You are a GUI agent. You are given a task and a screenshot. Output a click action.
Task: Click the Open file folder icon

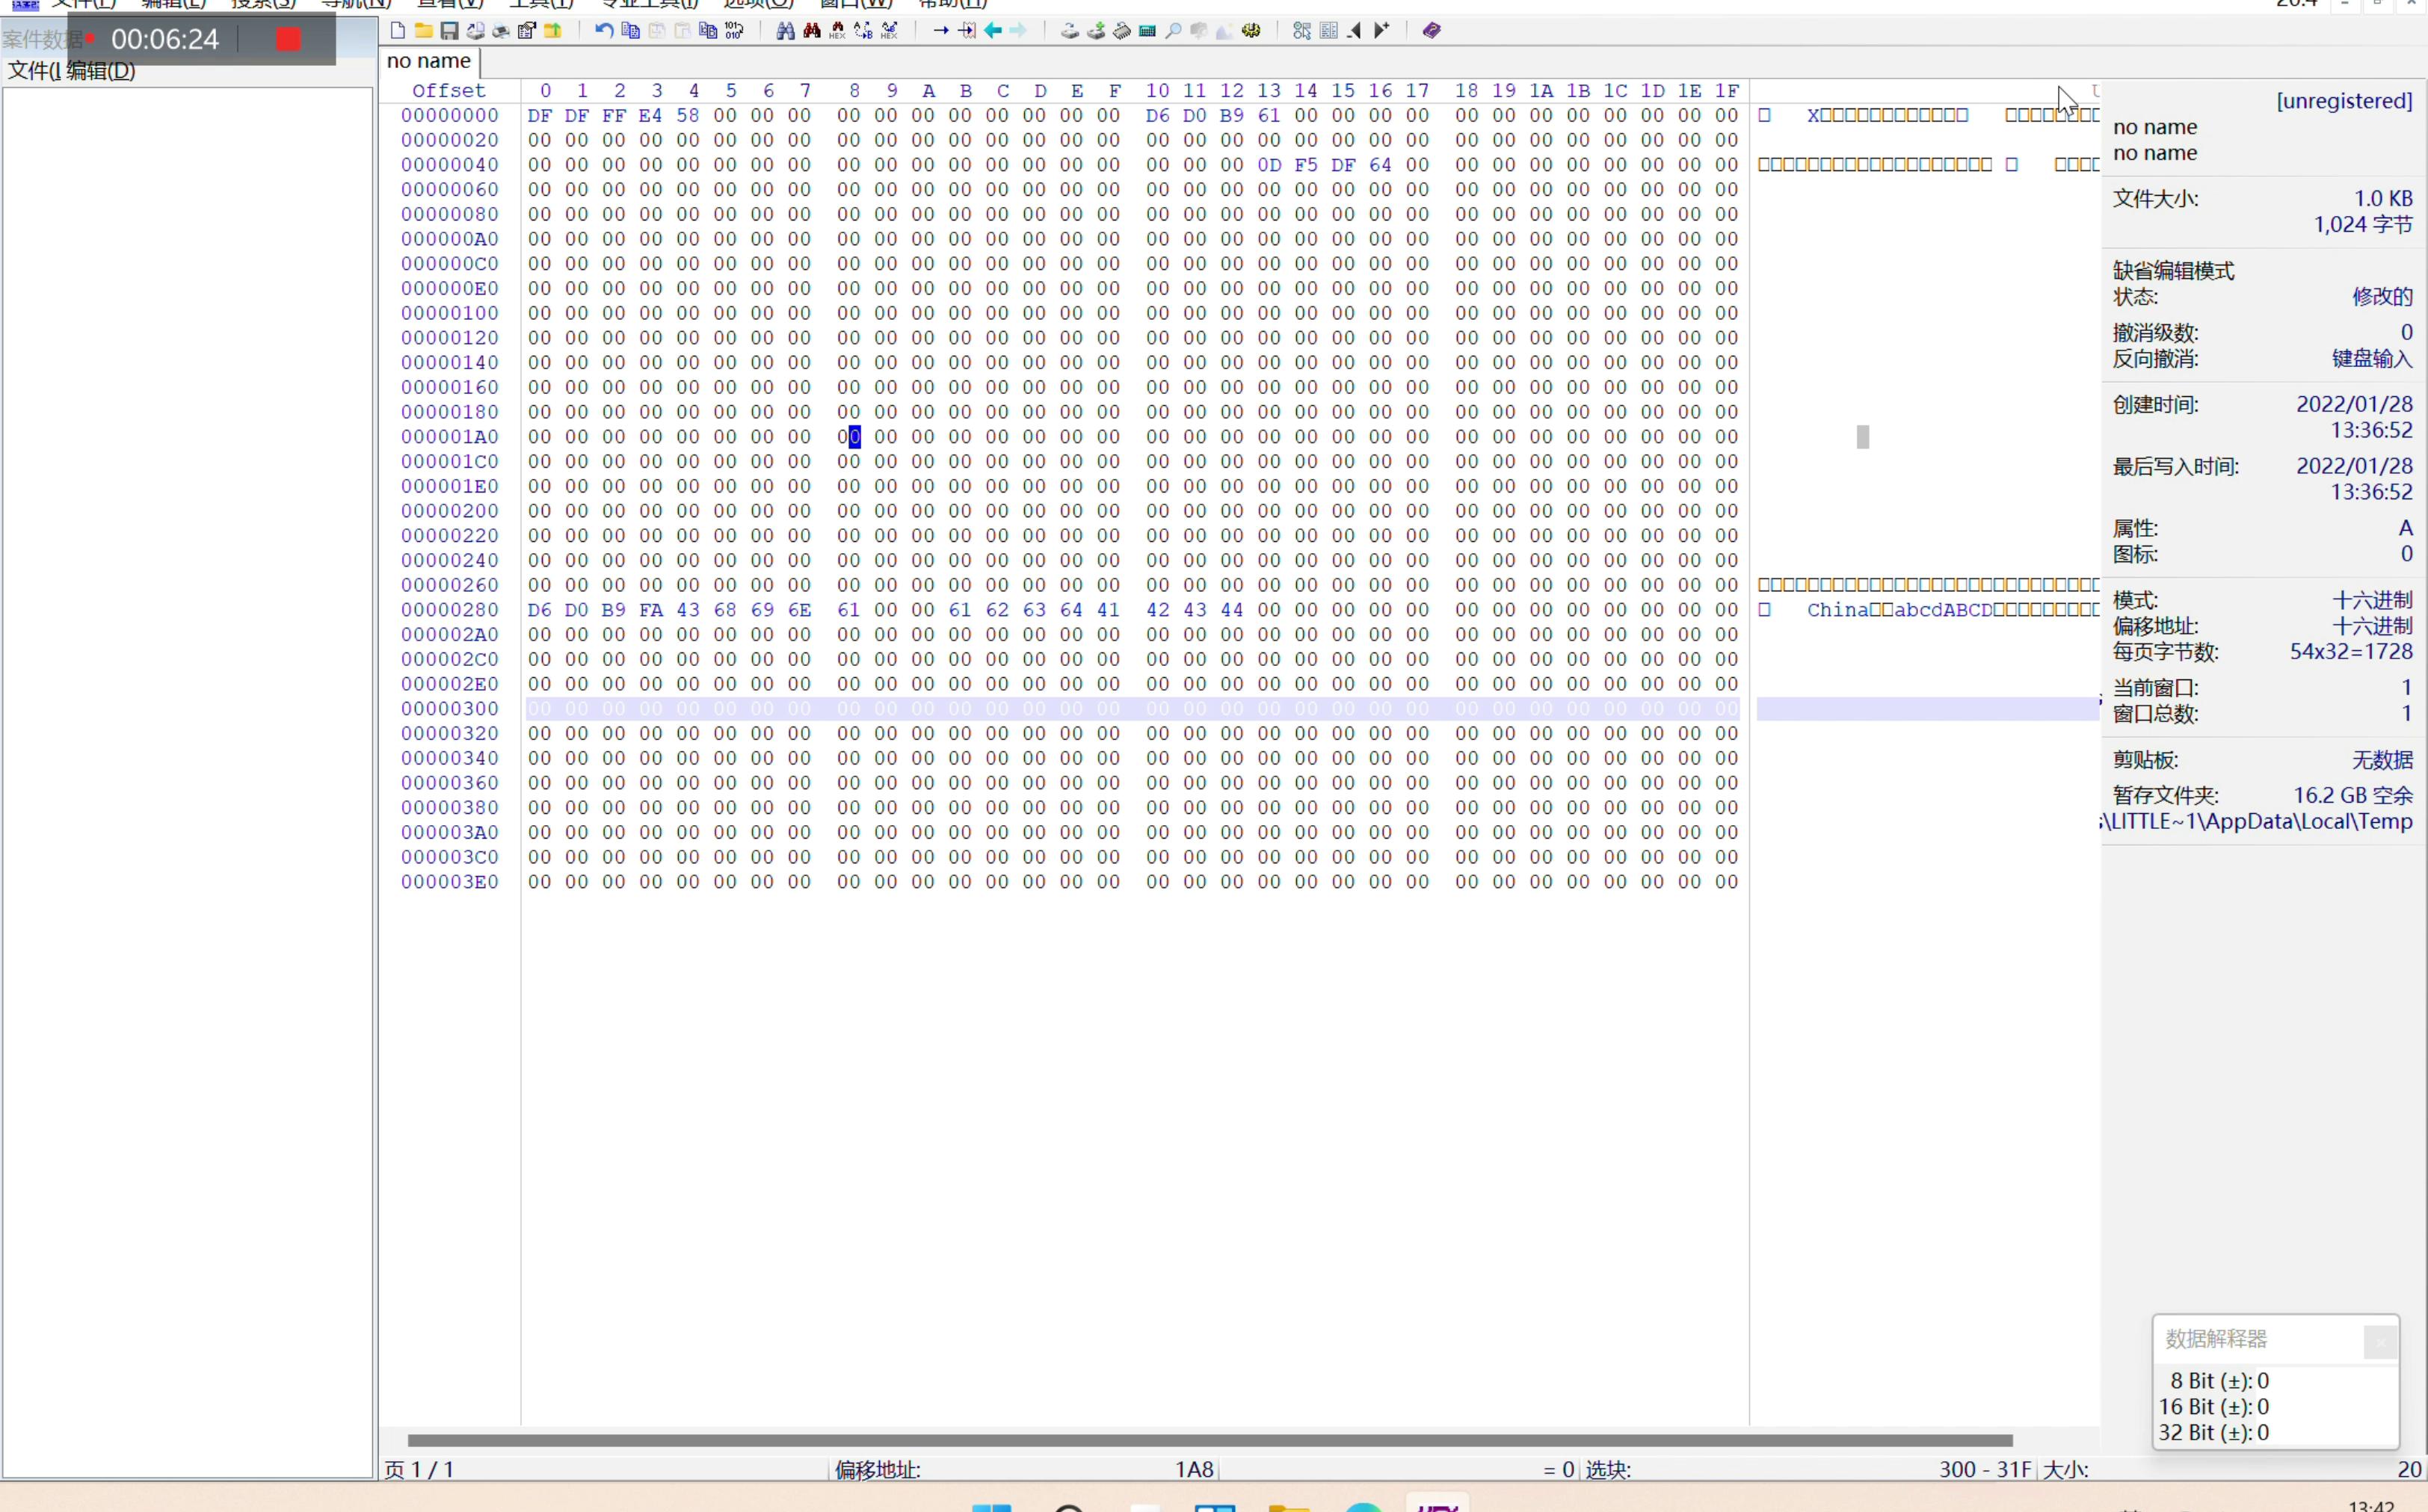tap(423, 31)
